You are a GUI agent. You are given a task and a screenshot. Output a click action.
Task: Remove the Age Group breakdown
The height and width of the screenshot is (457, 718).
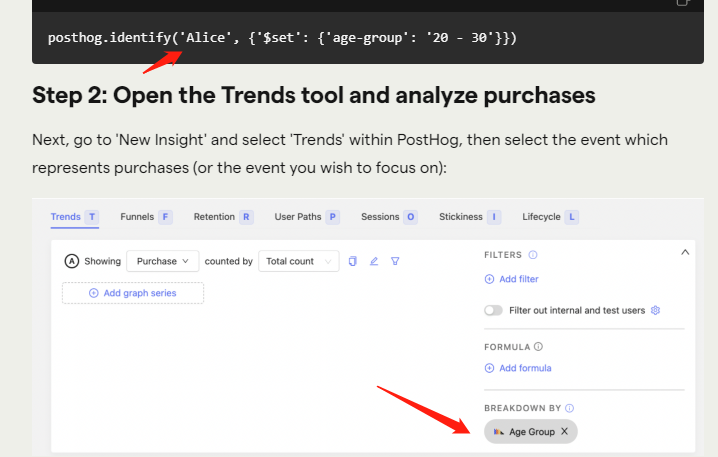[565, 431]
